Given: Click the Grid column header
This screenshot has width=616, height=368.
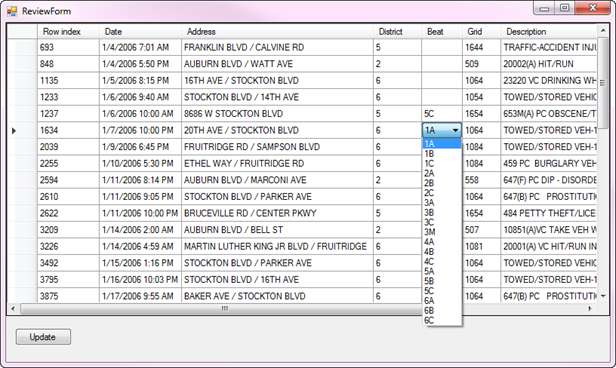Looking at the screenshot, I should [482, 31].
